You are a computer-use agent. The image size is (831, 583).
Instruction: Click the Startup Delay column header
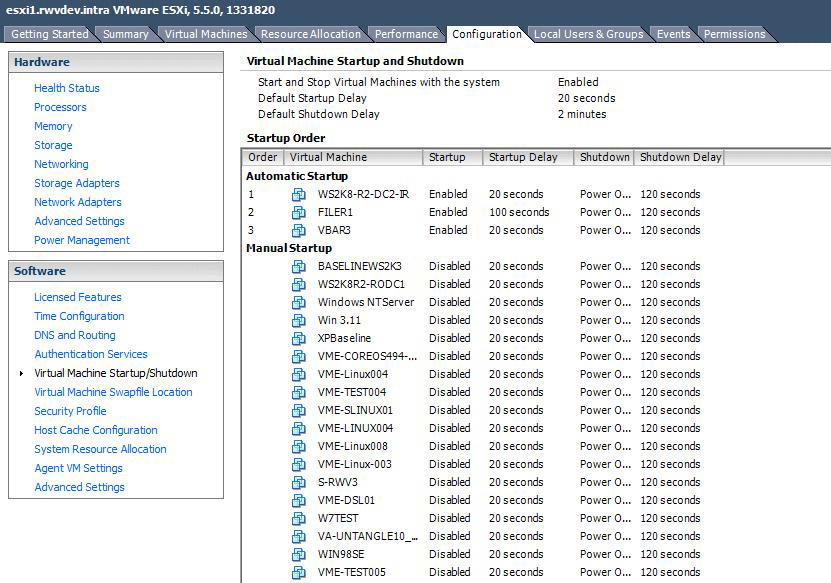tap(528, 157)
